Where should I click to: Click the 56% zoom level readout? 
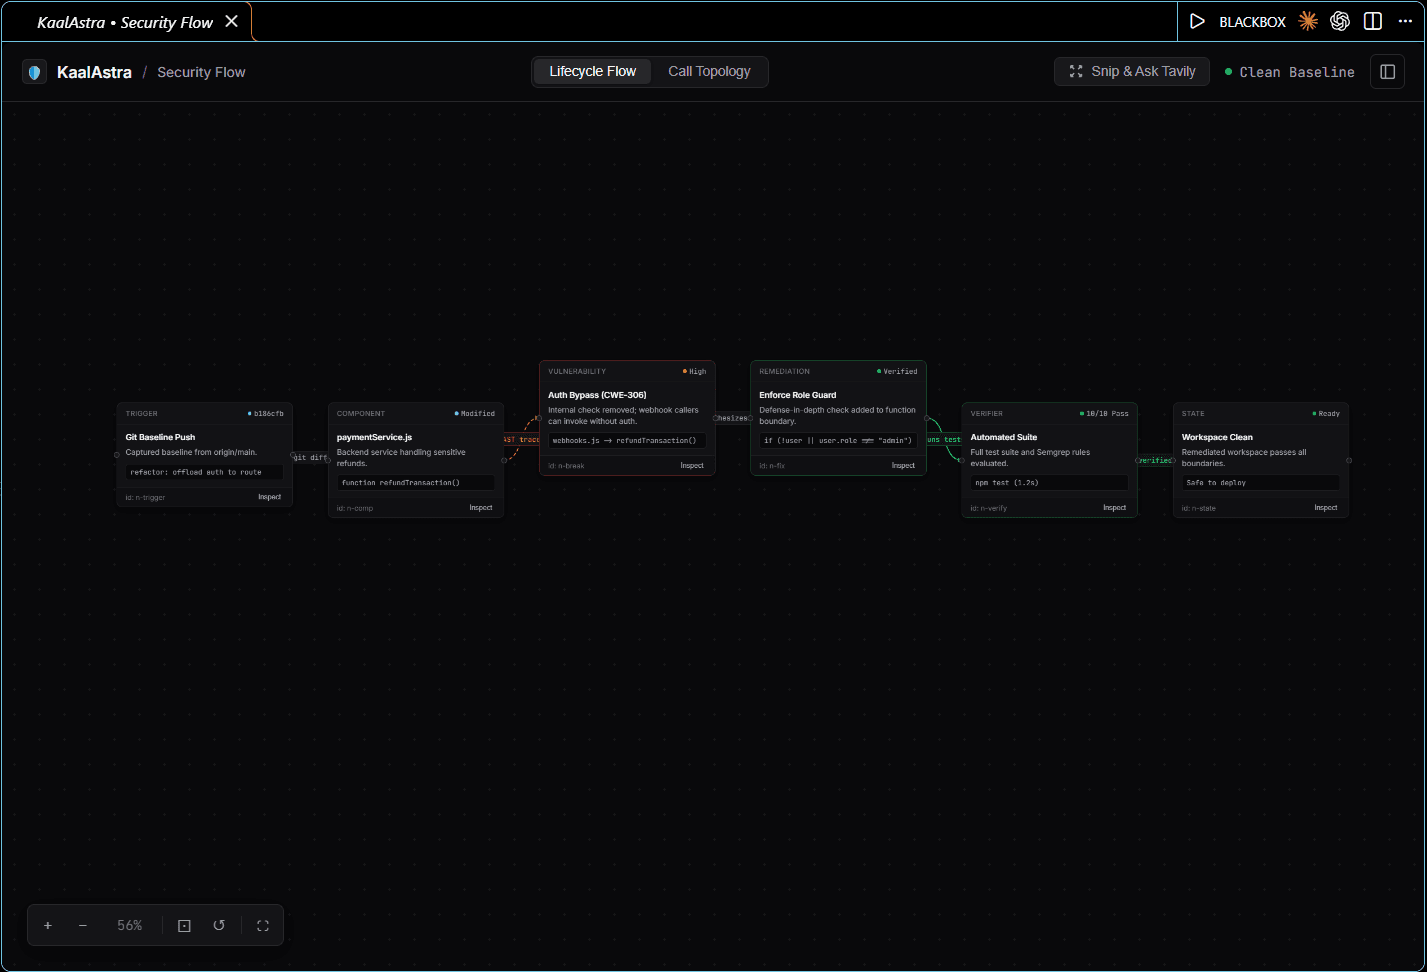click(x=130, y=926)
